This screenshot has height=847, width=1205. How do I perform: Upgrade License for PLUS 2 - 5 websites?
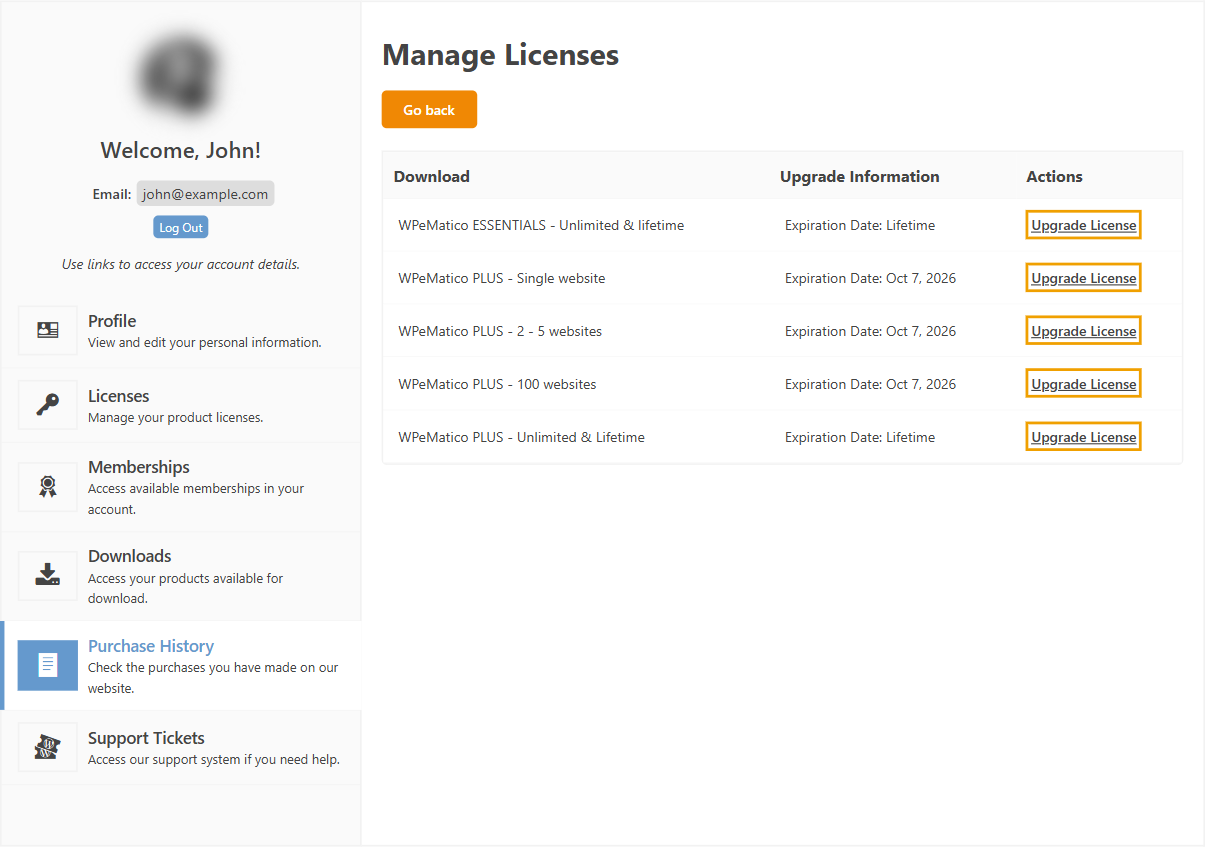pyautogui.click(x=1083, y=331)
